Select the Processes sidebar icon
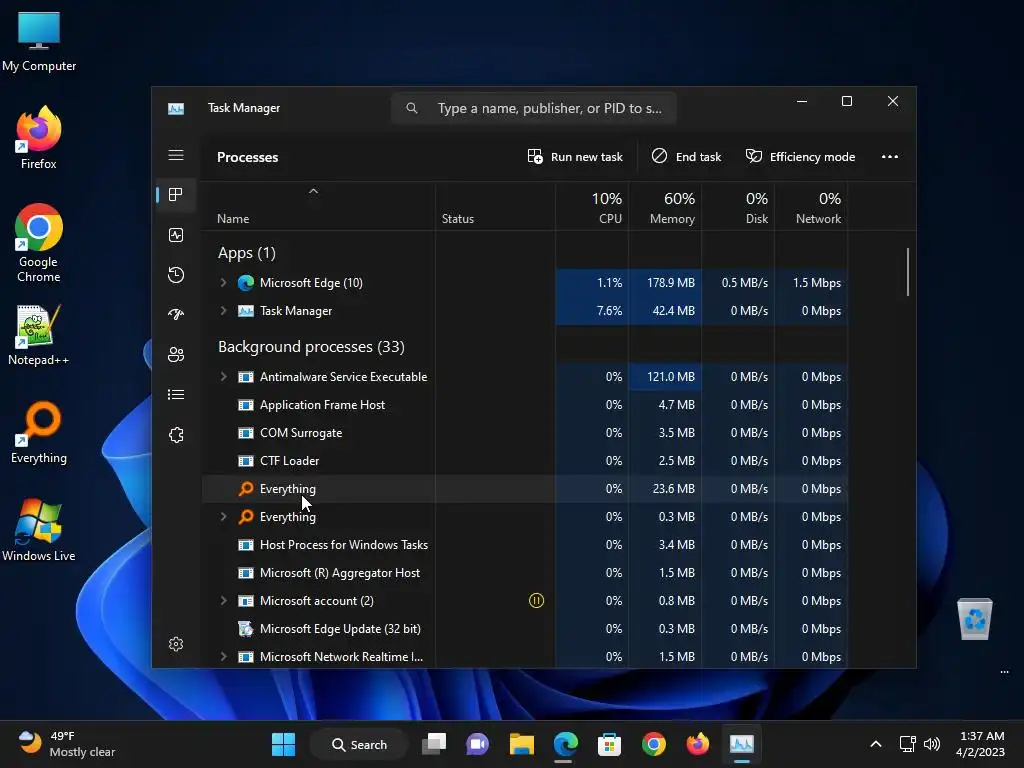Image resolution: width=1024 pixels, height=768 pixels. (176, 195)
